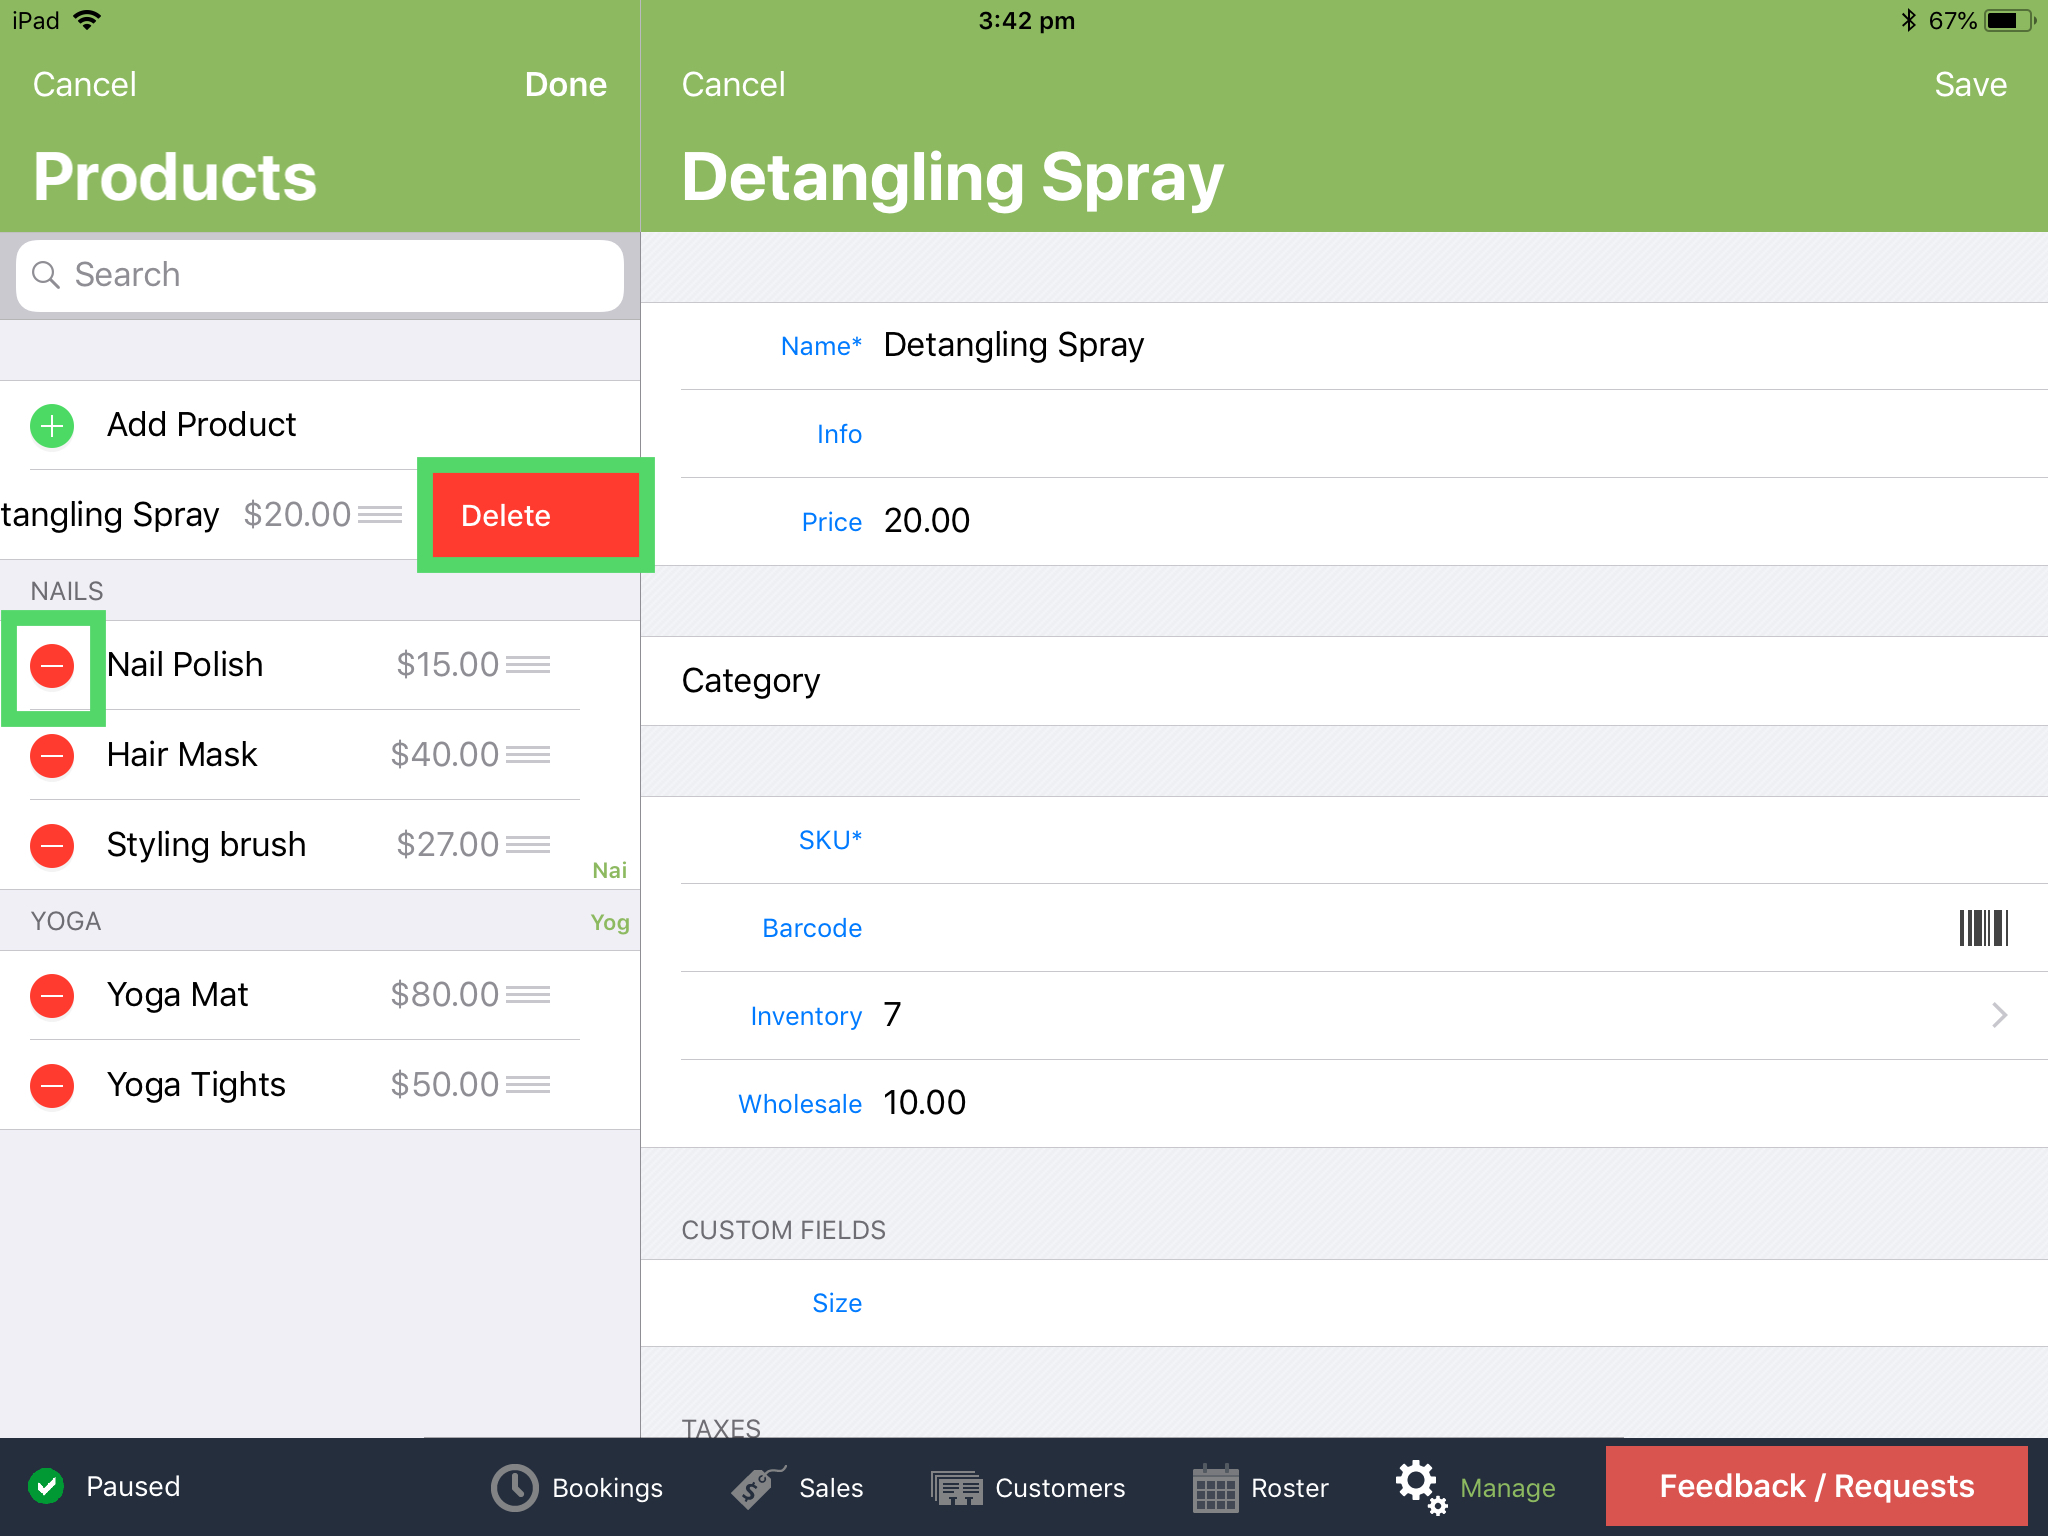Save the Detangling Spray product
This screenshot has height=1536, width=2048.
[1970, 85]
